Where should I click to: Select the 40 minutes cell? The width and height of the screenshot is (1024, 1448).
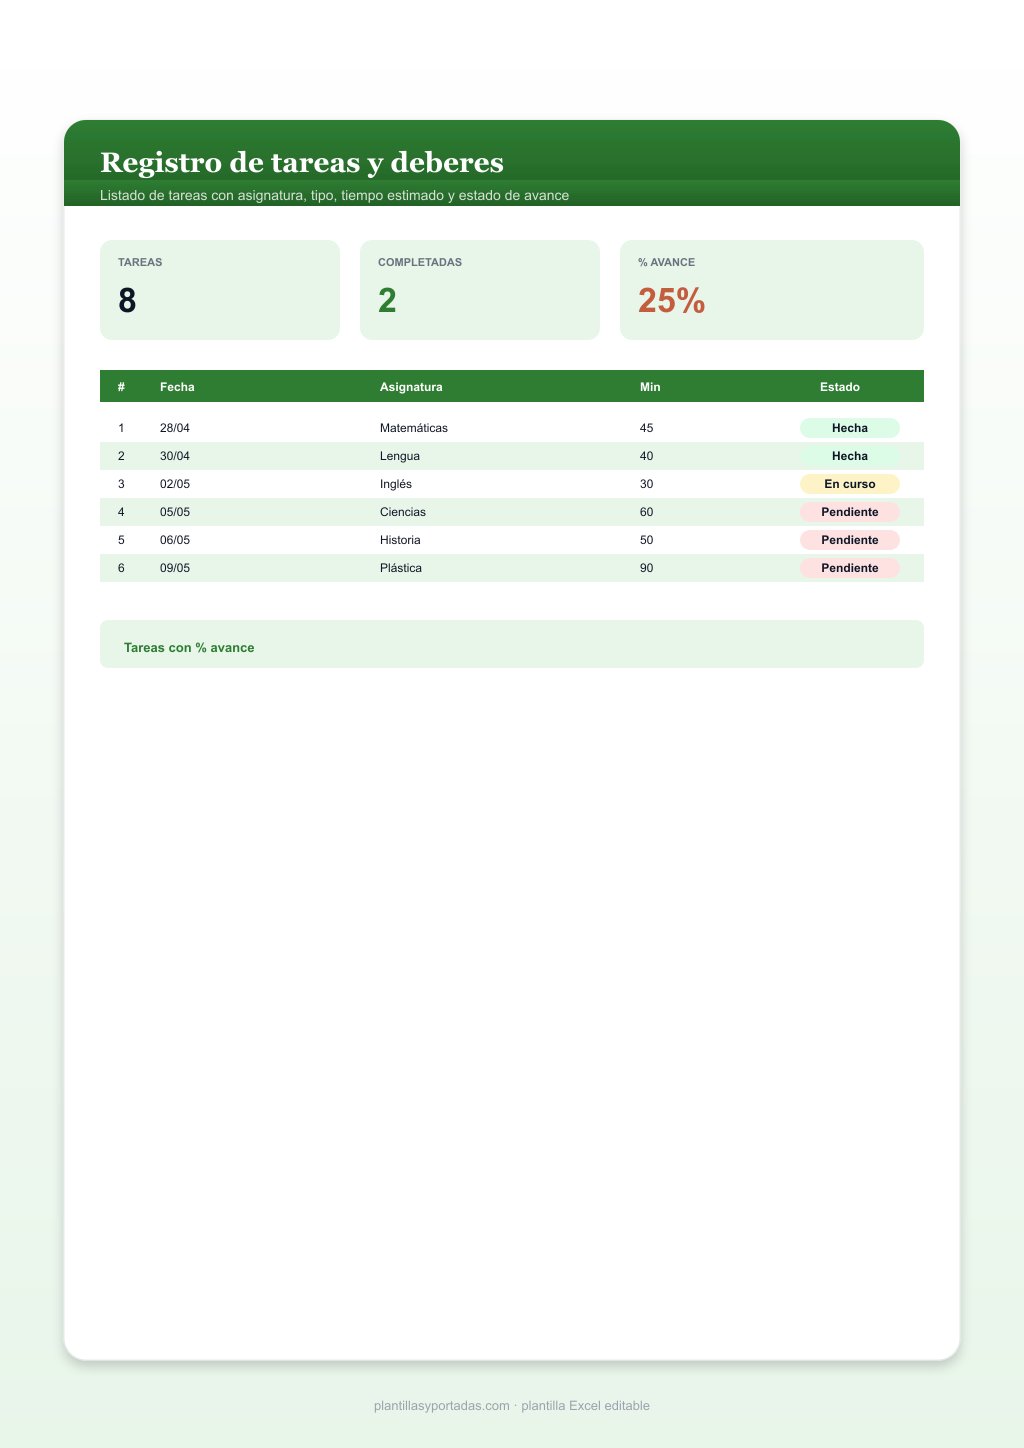coord(647,456)
